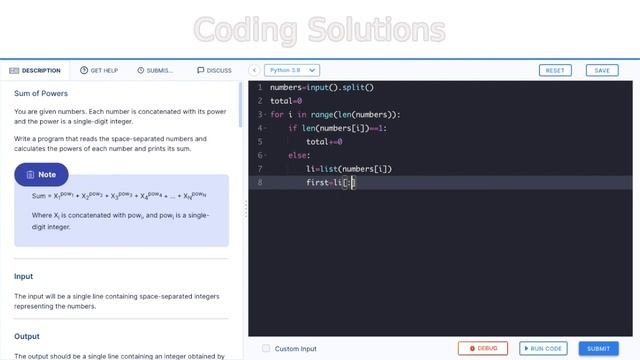This screenshot has height=360, width=640.
Task: Enable the Custom Input checkbox
Action: (266, 348)
